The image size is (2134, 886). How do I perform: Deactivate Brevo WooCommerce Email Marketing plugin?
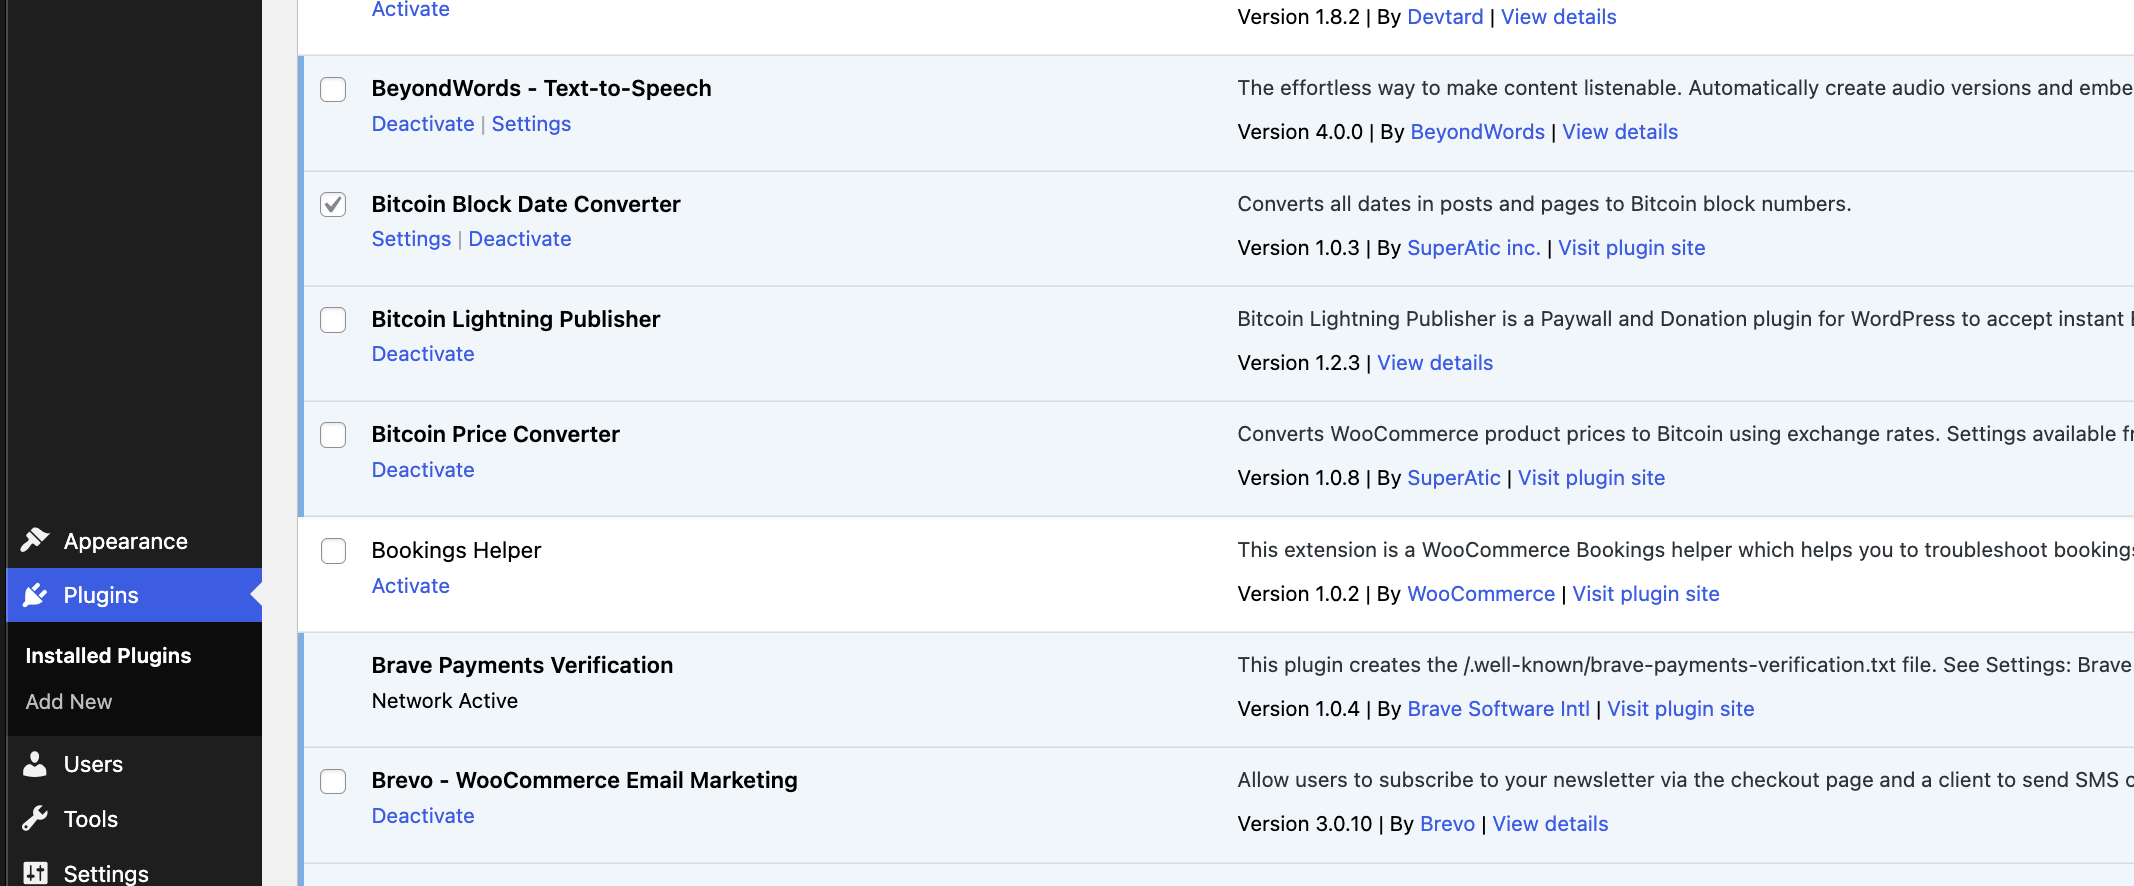[x=423, y=816]
